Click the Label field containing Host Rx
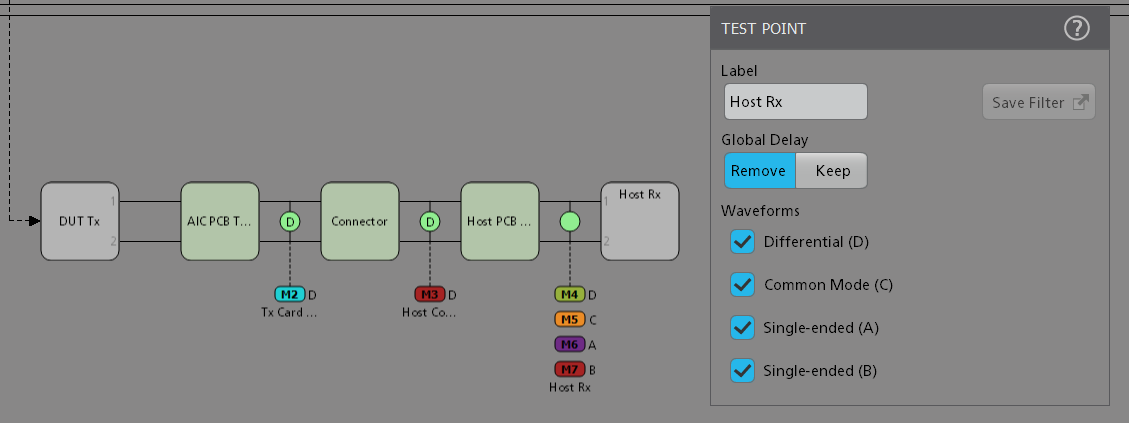Screen dimensions: 1129x423 tap(795, 102)
